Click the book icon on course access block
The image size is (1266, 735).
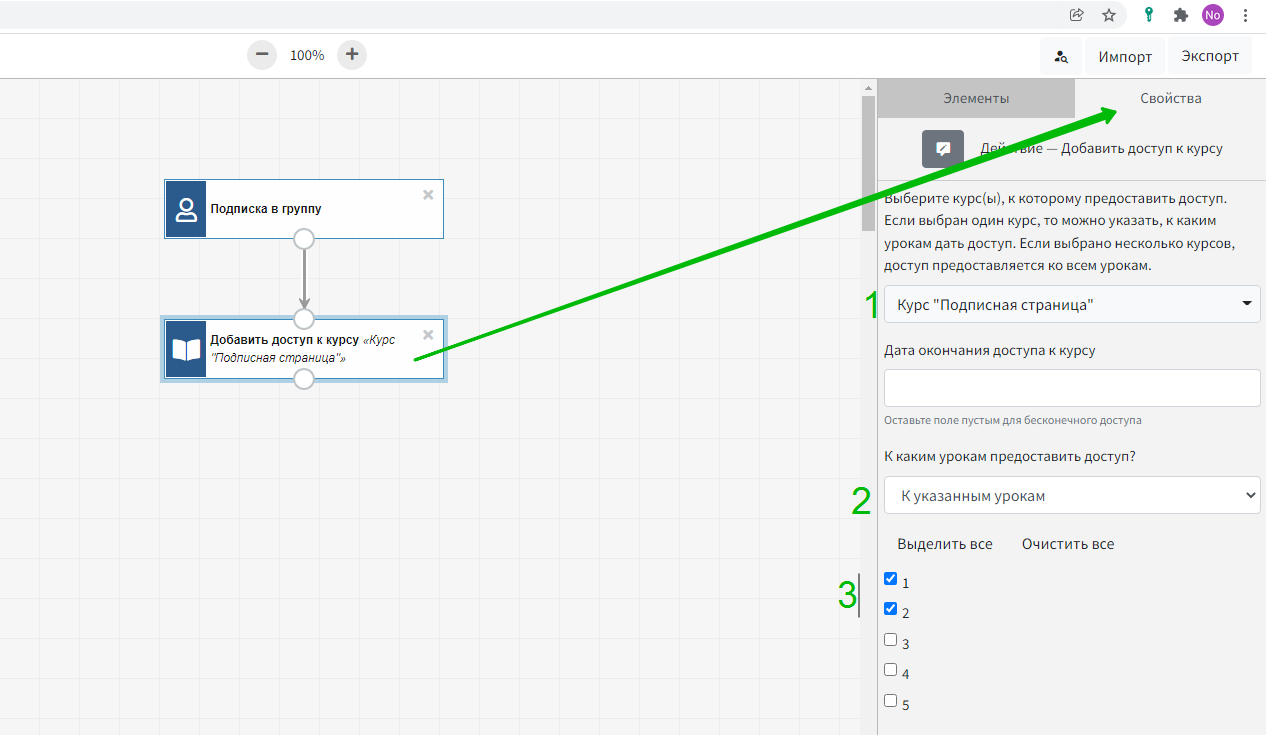tap(186, 349)
